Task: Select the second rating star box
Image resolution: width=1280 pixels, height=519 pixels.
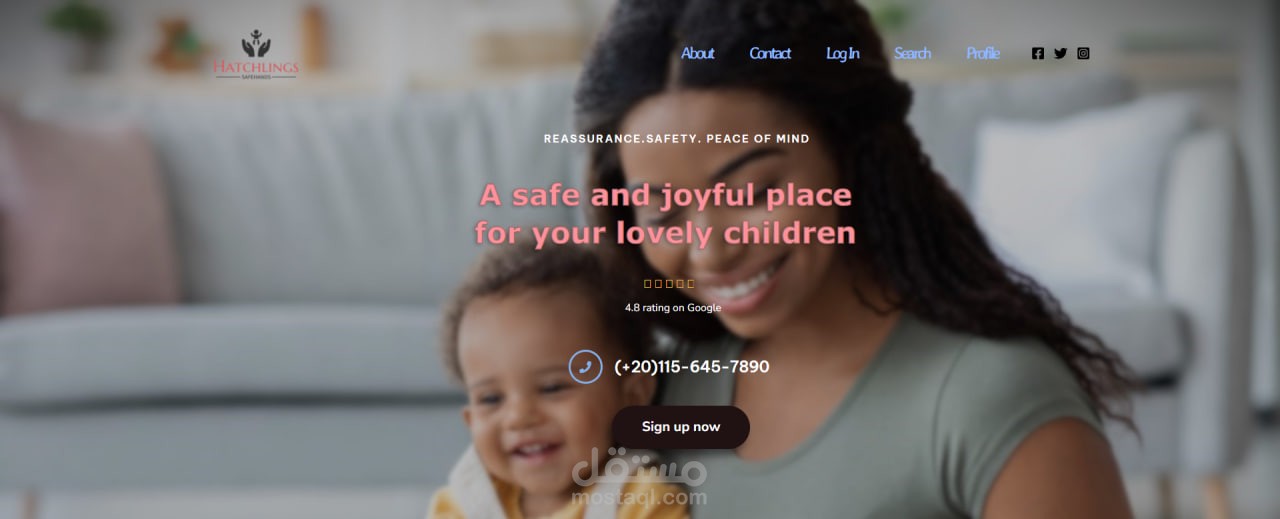Action: (658, 284)
